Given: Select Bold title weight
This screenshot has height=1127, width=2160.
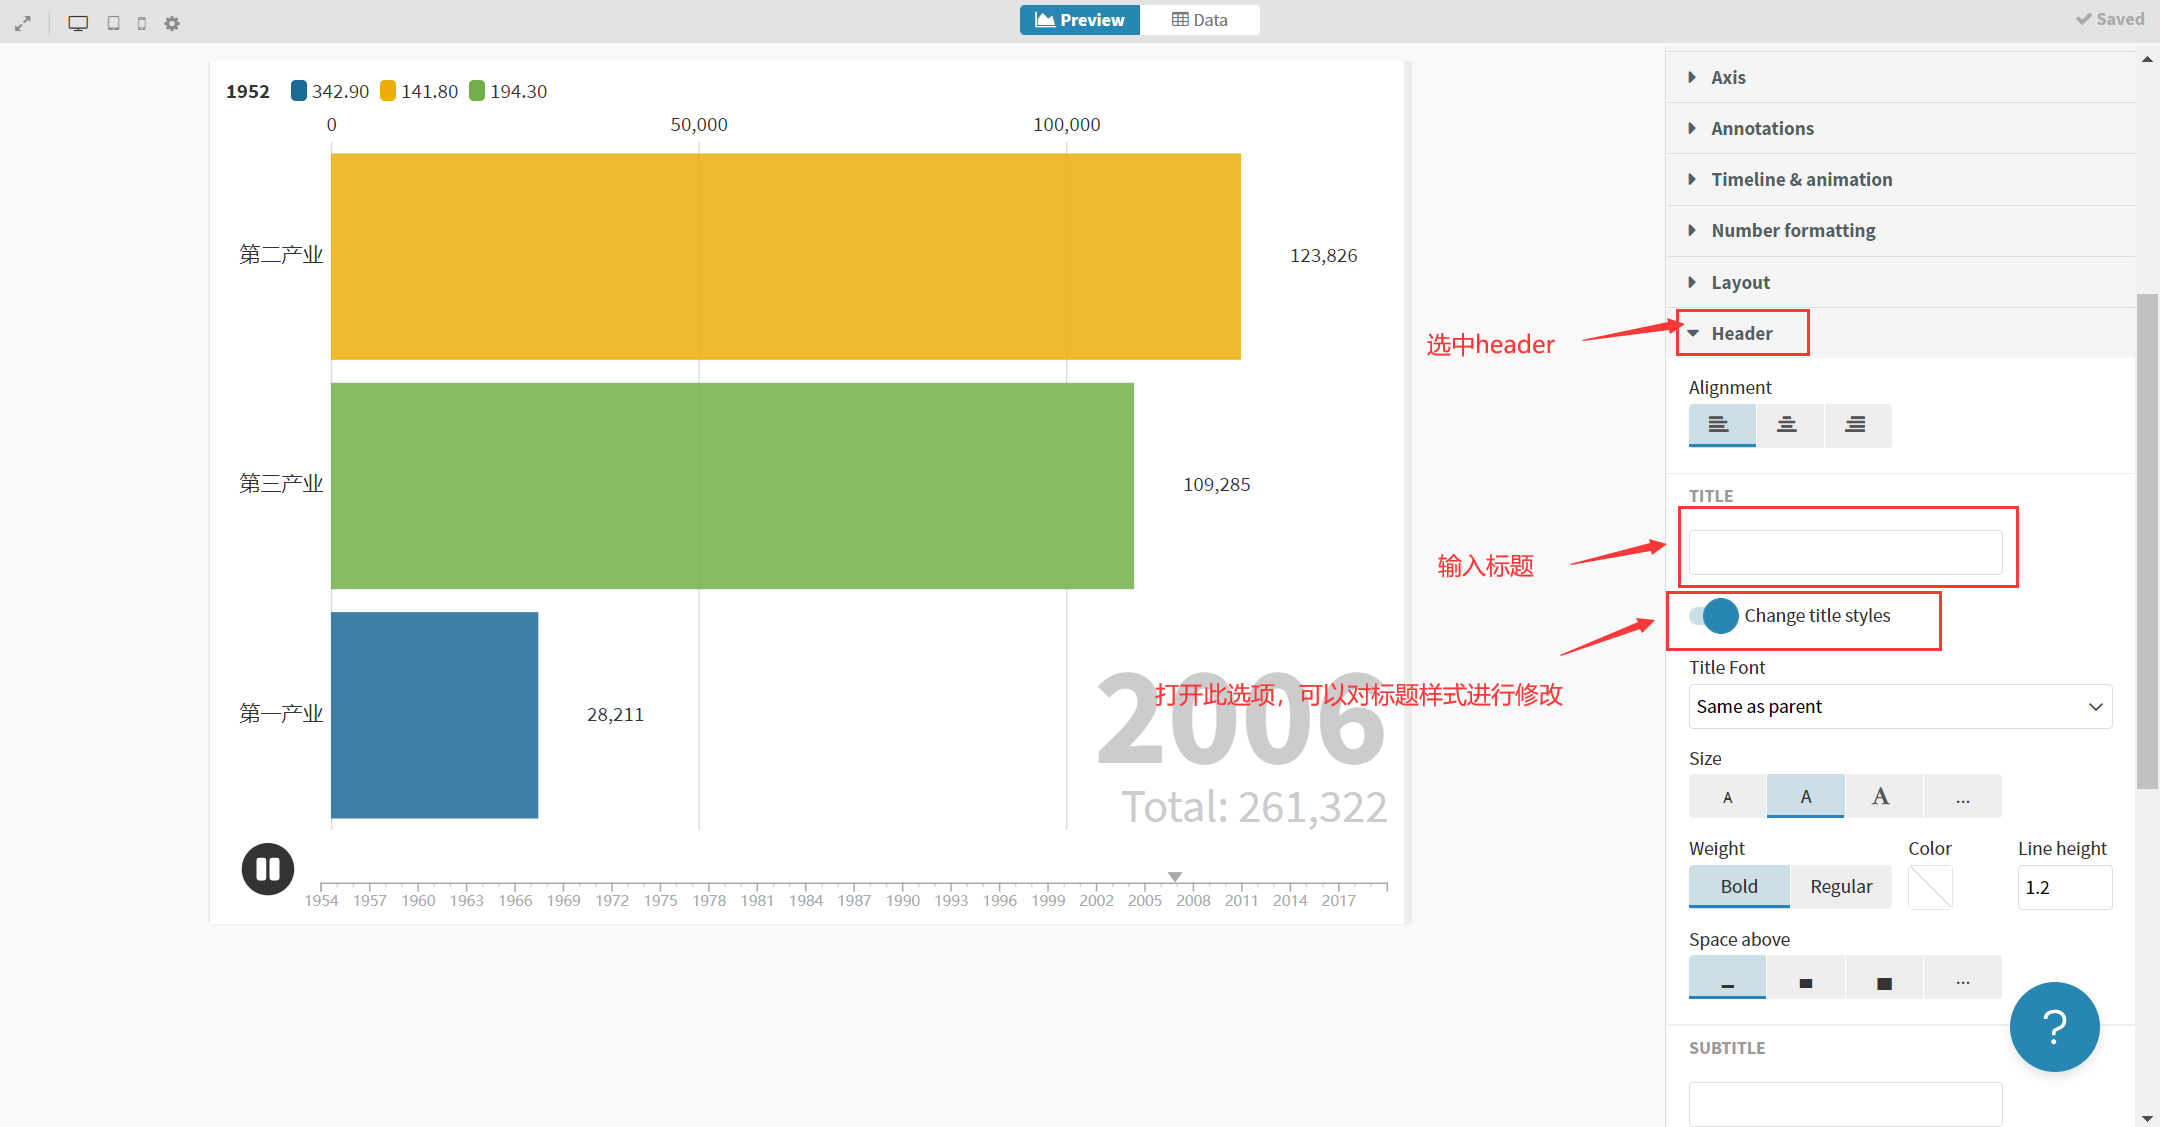Looking at the screenshot, I should point(1738,887).
